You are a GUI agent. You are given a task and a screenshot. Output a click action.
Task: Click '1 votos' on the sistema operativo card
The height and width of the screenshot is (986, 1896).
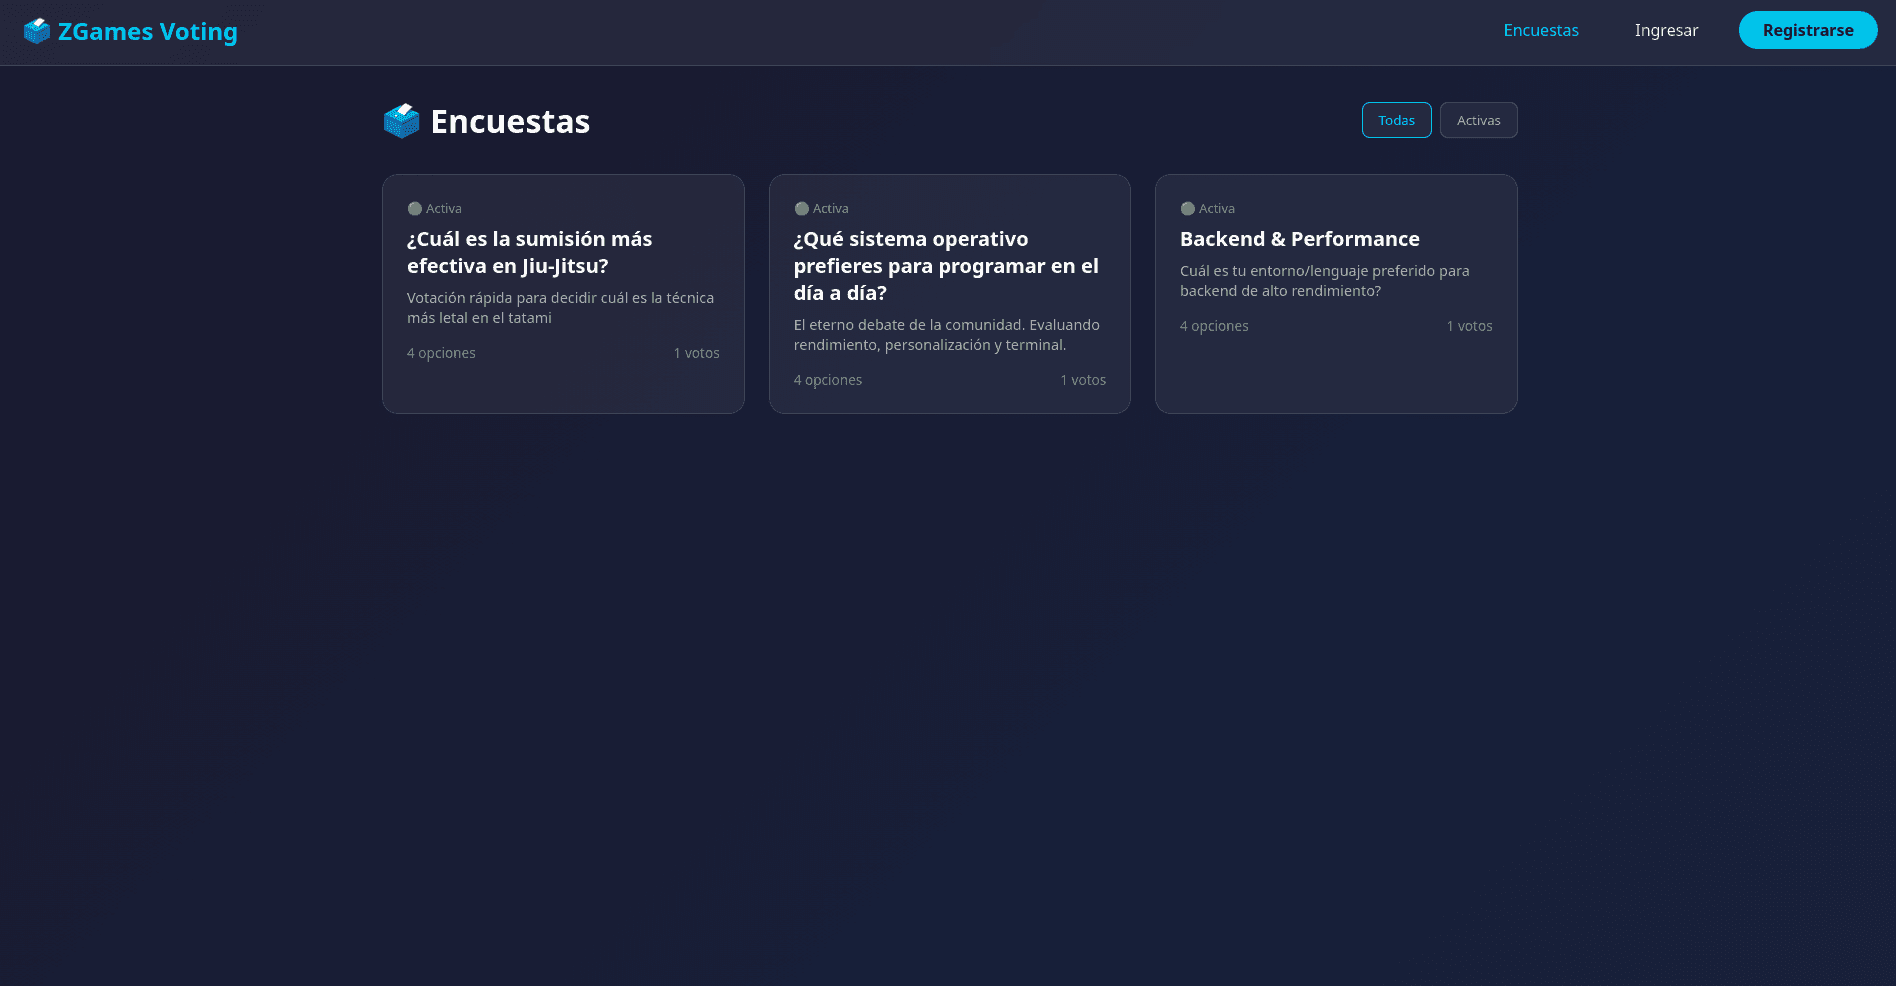pos(1083,380)
